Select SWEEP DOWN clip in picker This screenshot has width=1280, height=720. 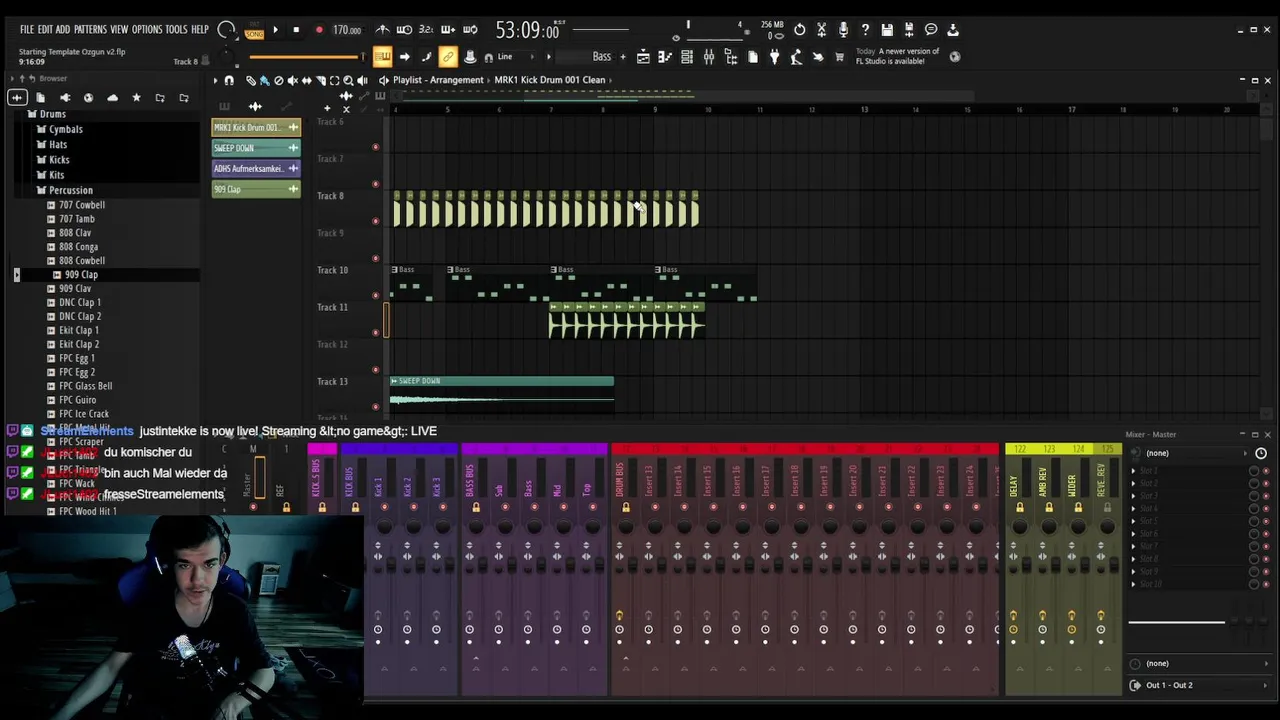256,148
